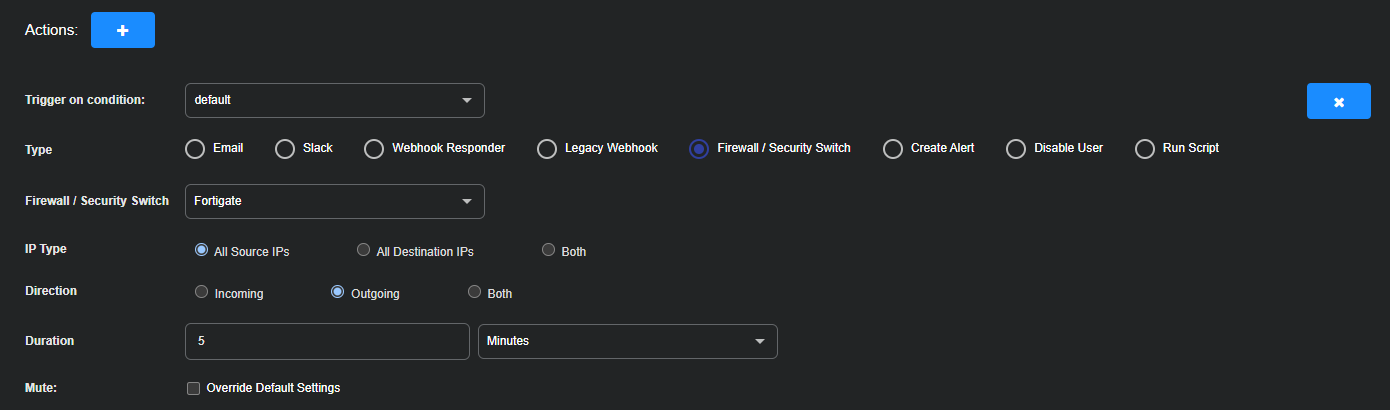The image size is (1390, 410).
Task: Set Direction to Incoming
Action: tap(201, 292)
